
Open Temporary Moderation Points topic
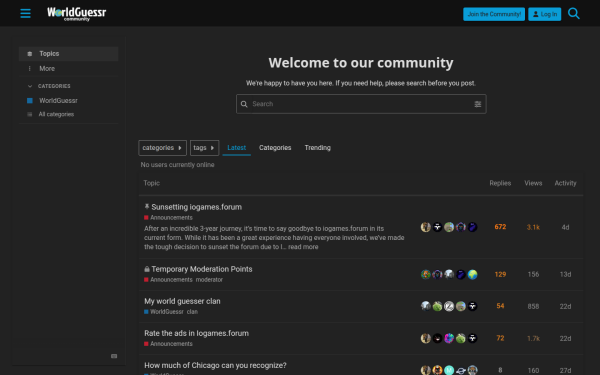(202, 269)
